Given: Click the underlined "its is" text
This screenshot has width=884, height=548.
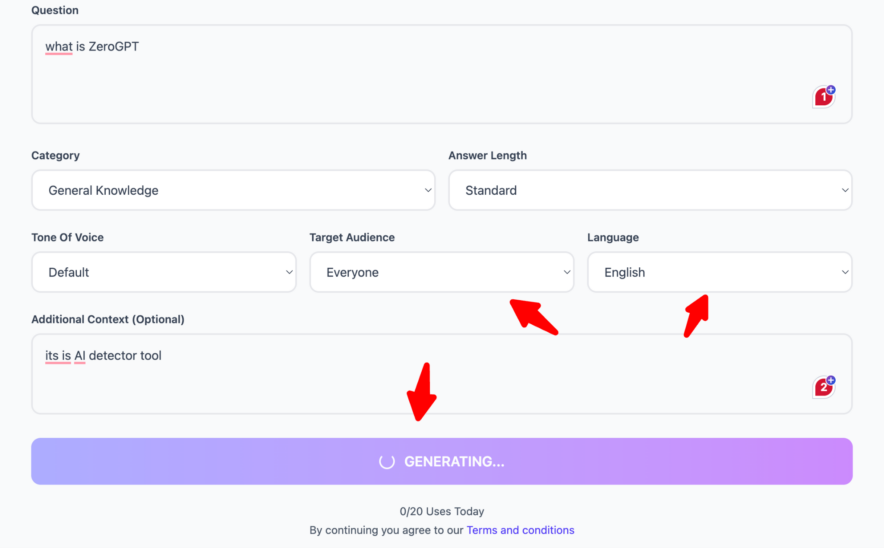Looking at the screenshot, I should click(58, 356).
